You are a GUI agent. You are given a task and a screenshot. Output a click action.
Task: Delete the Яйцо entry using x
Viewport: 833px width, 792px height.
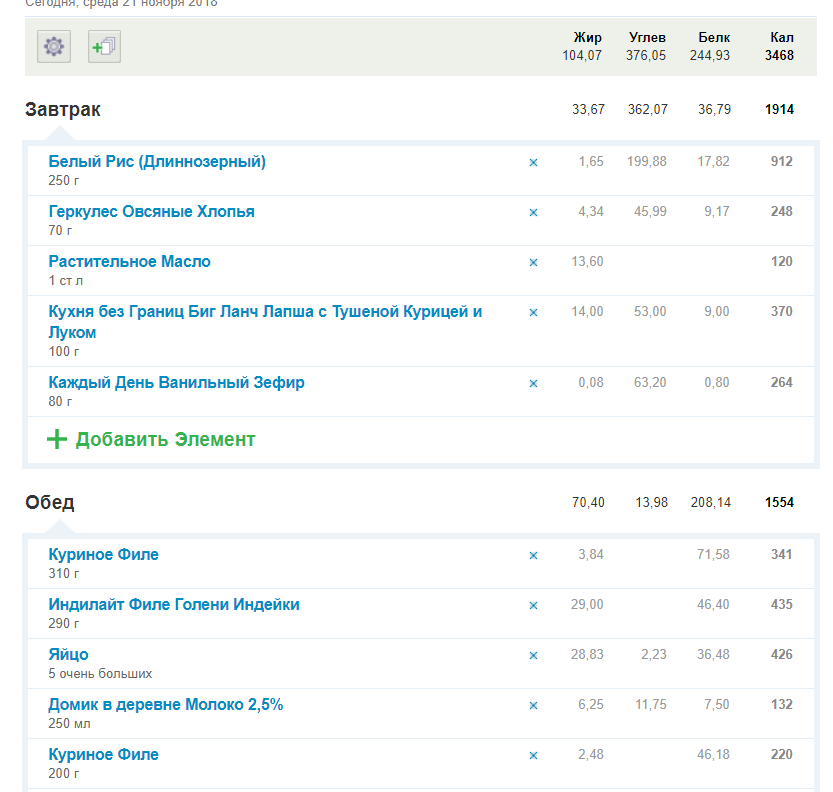pyautogui.click(x=533, y=655)
